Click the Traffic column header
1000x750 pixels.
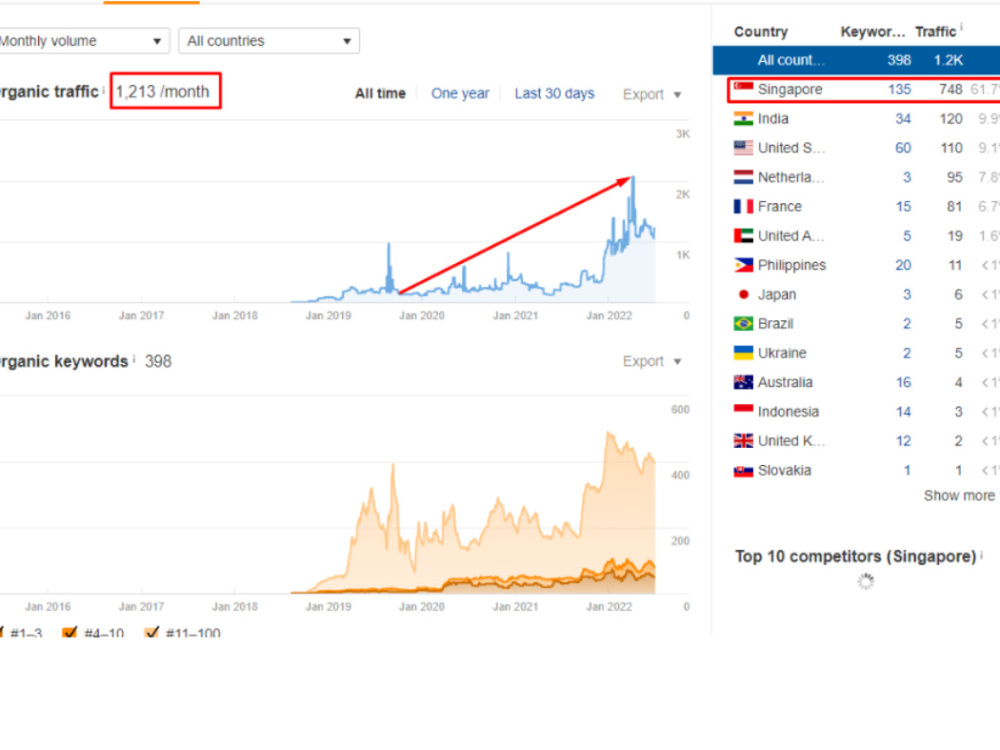click(936, 32)
